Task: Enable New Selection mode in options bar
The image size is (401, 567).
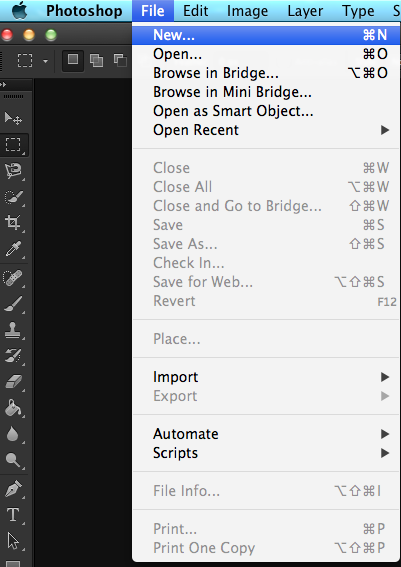Action: pyautogui.click(x=73, y=60)
